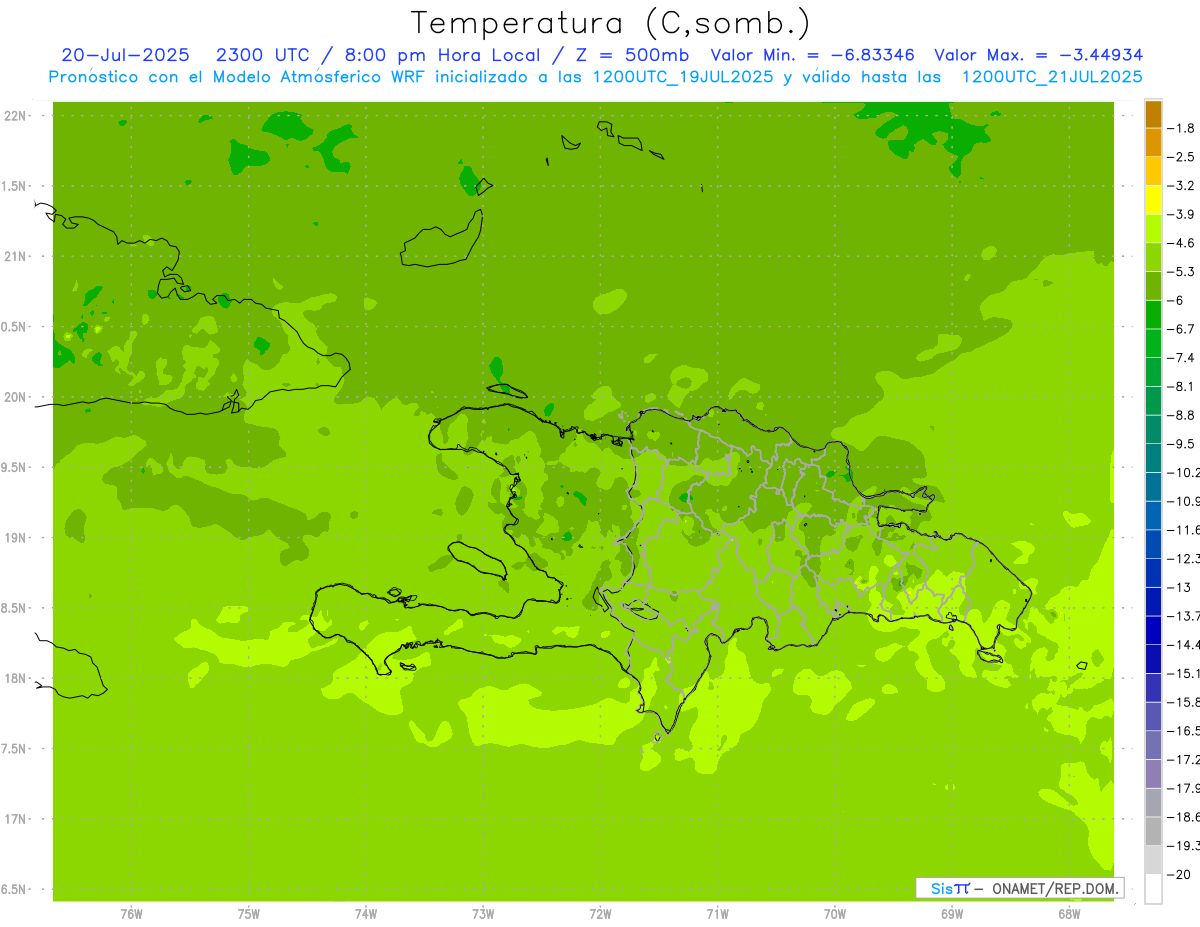Click the "68W" longitude label

click(1069, 914)
